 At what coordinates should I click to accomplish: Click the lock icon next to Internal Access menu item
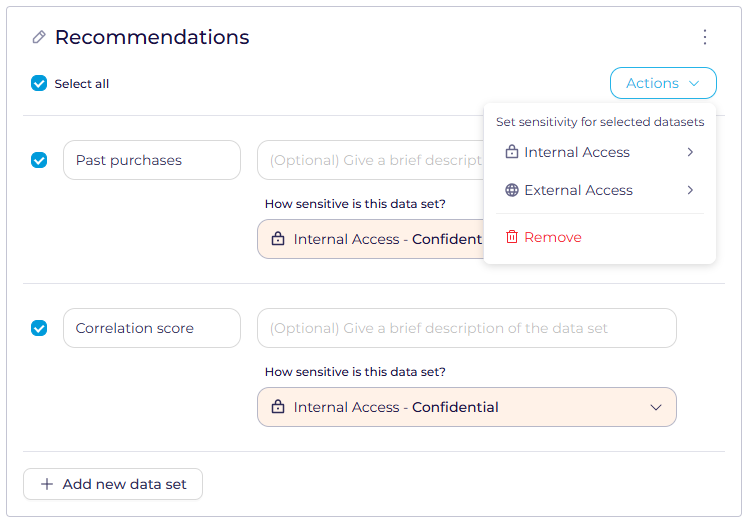pos(512,152)
